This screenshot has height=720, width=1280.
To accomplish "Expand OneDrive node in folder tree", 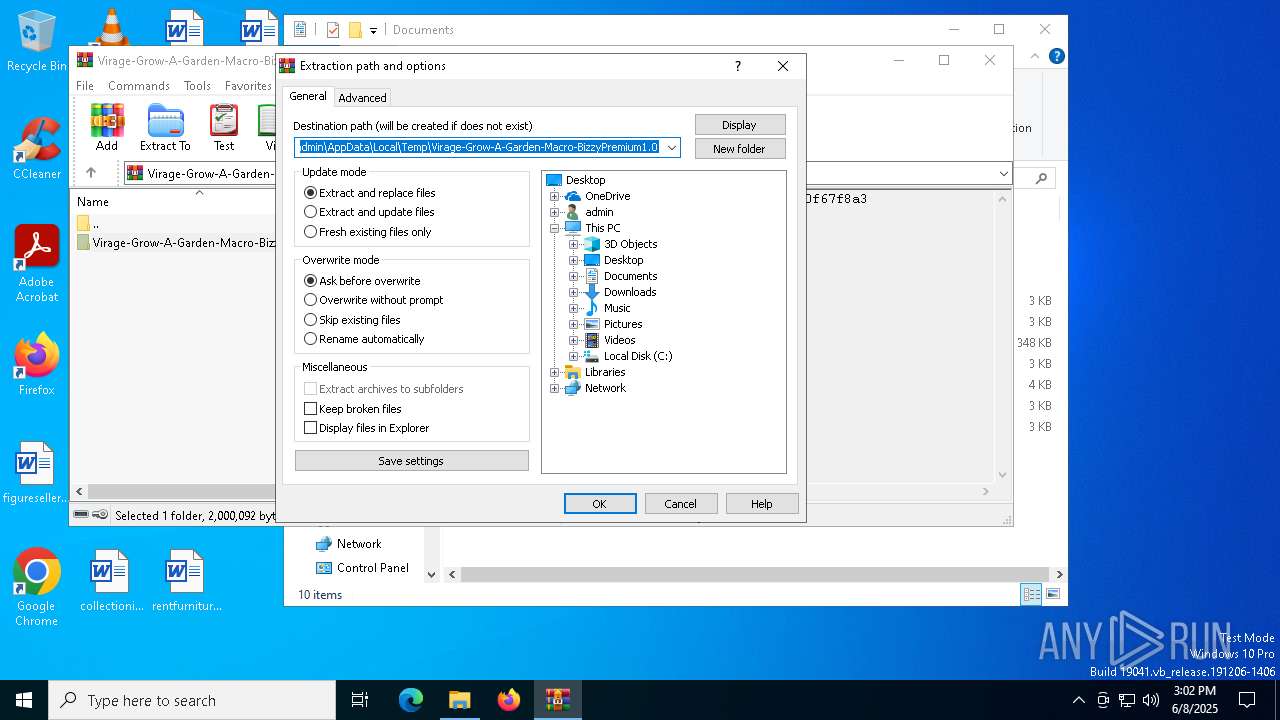I will click(555, 196).
